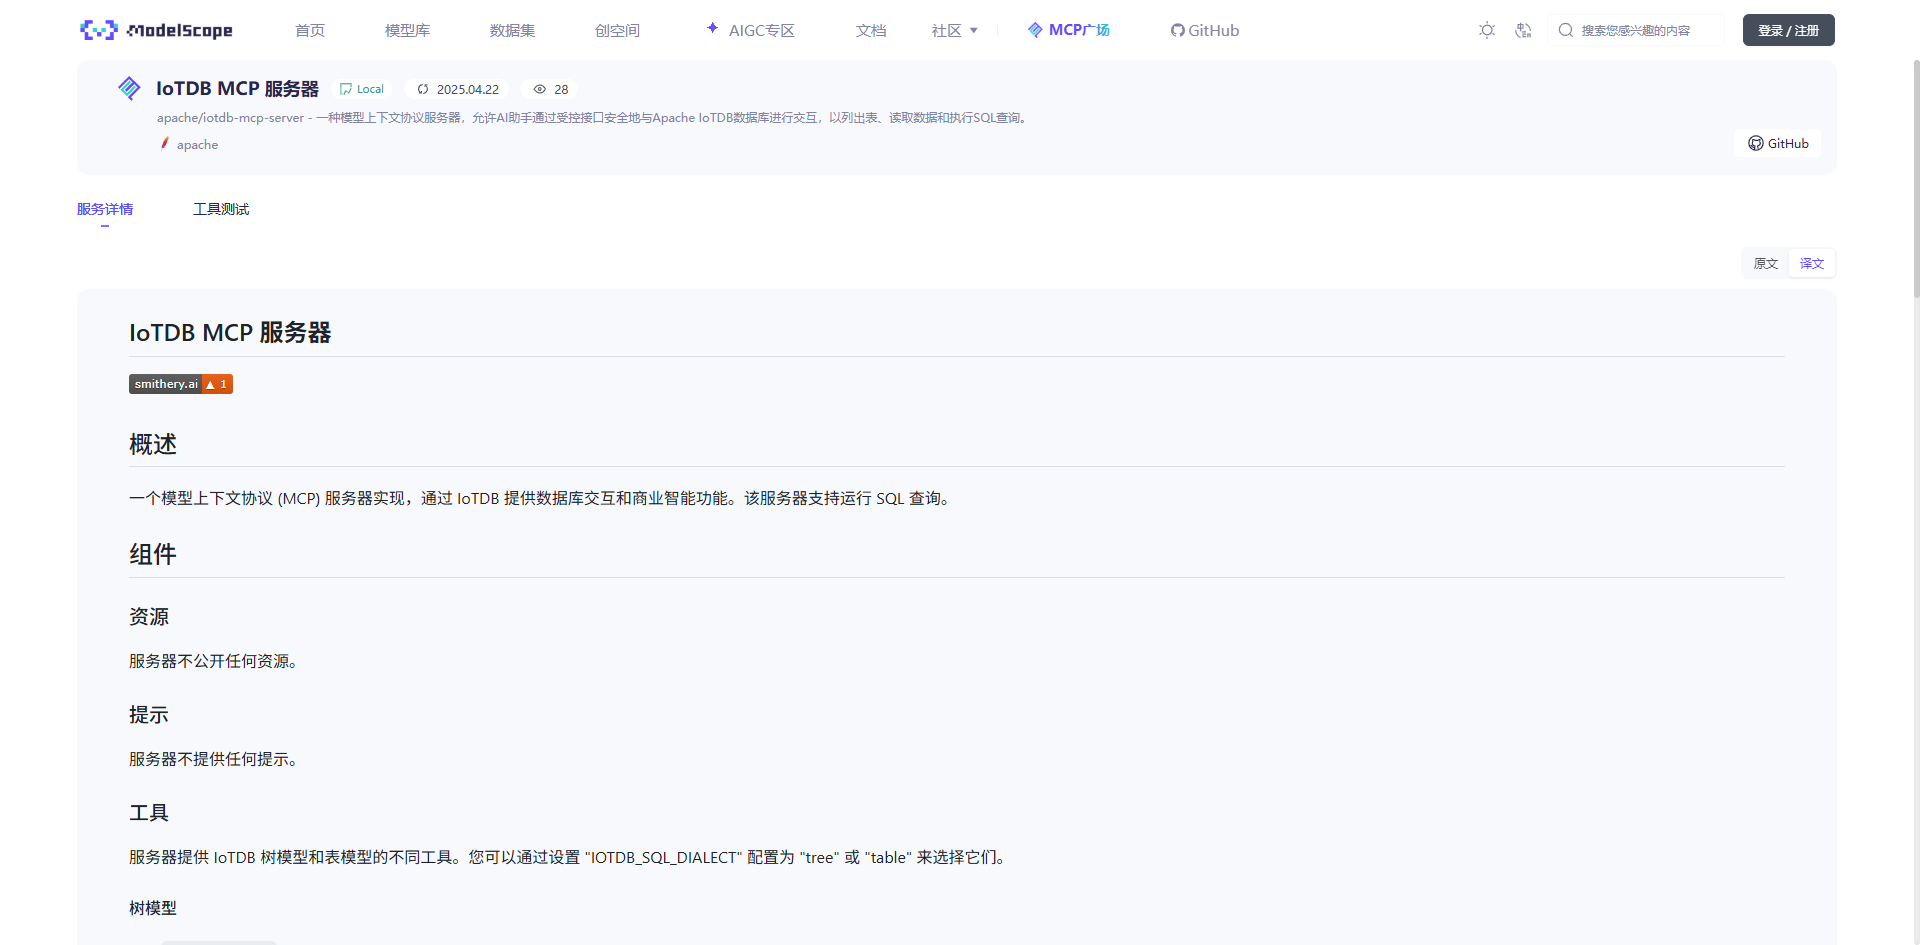Click the IoTDB MCP server logo icon

tap(129, 88)
